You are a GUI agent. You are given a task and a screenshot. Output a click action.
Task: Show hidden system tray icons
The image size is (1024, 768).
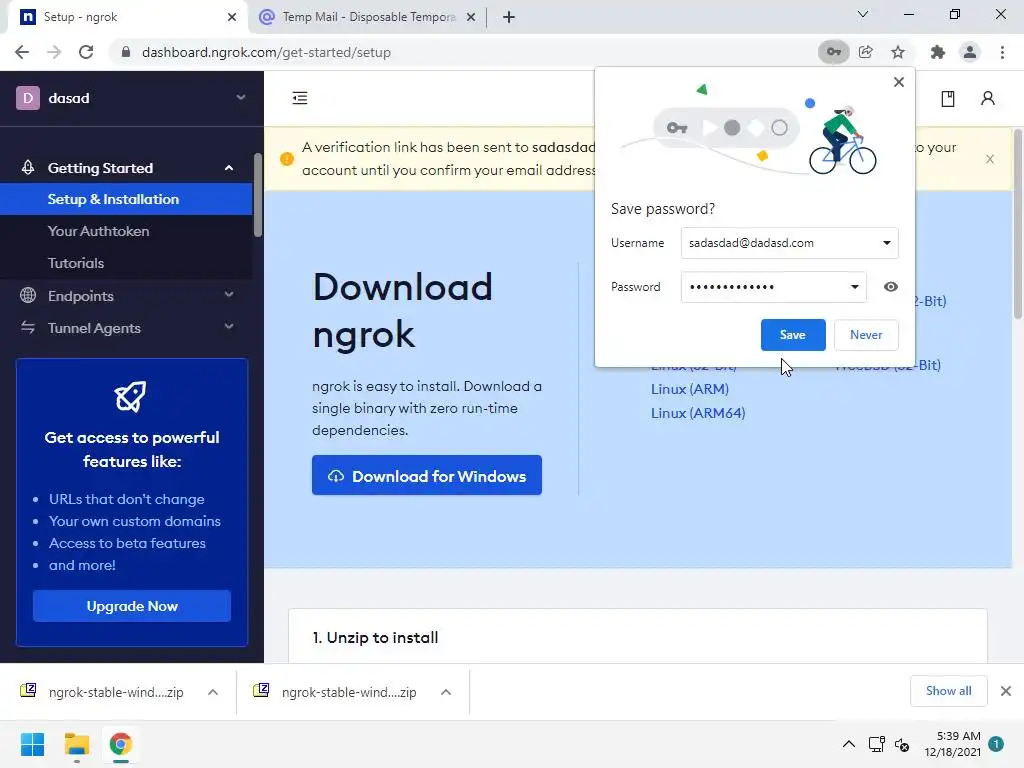[848, 744]
